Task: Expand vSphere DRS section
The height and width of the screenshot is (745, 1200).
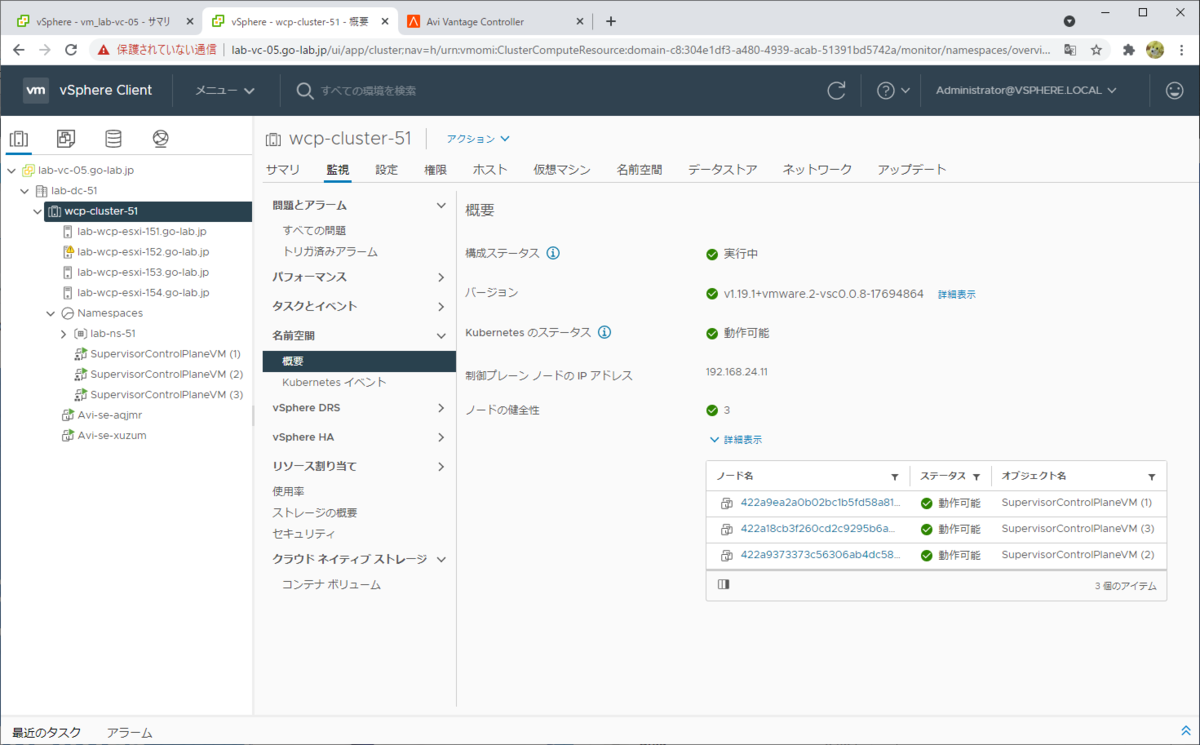Action: coord(441,408)
